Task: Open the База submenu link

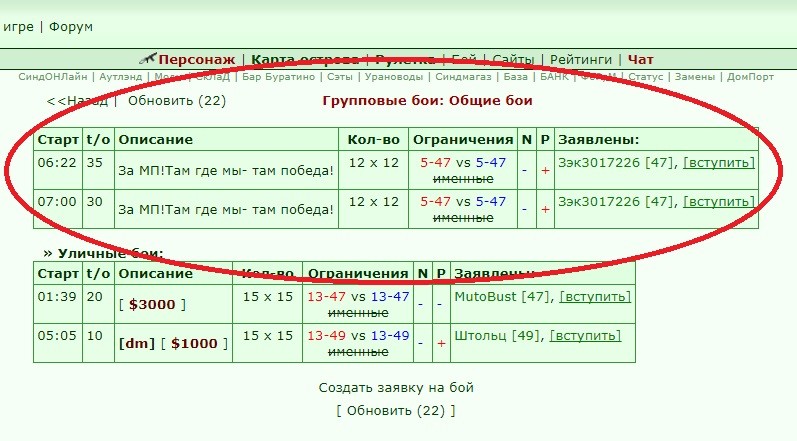Action: (515, 77)
